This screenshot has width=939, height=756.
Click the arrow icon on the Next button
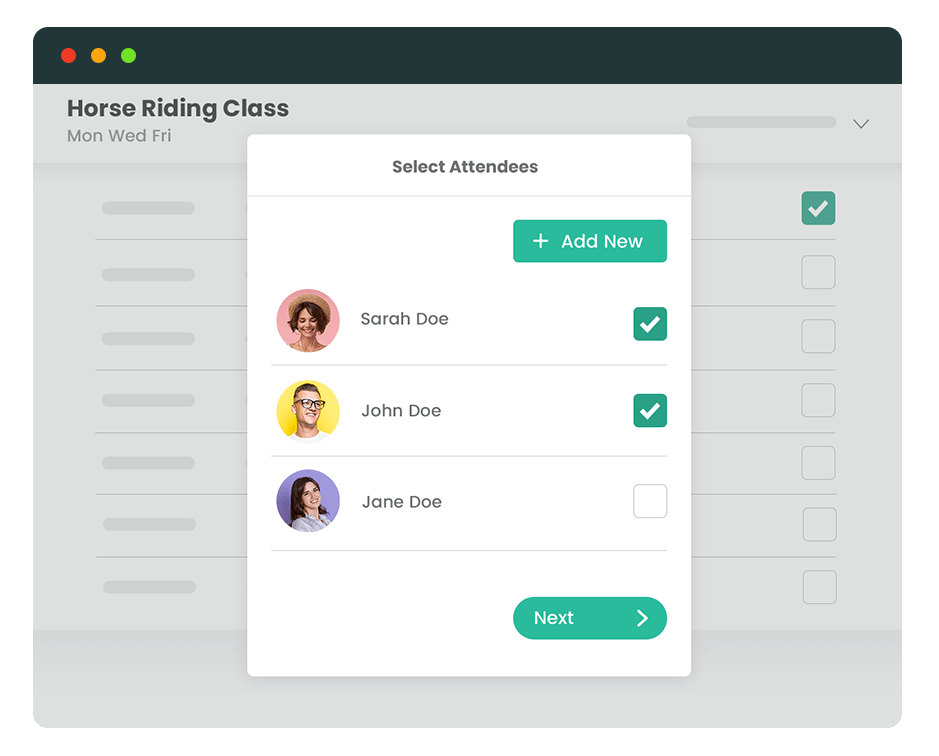point(643,618)
